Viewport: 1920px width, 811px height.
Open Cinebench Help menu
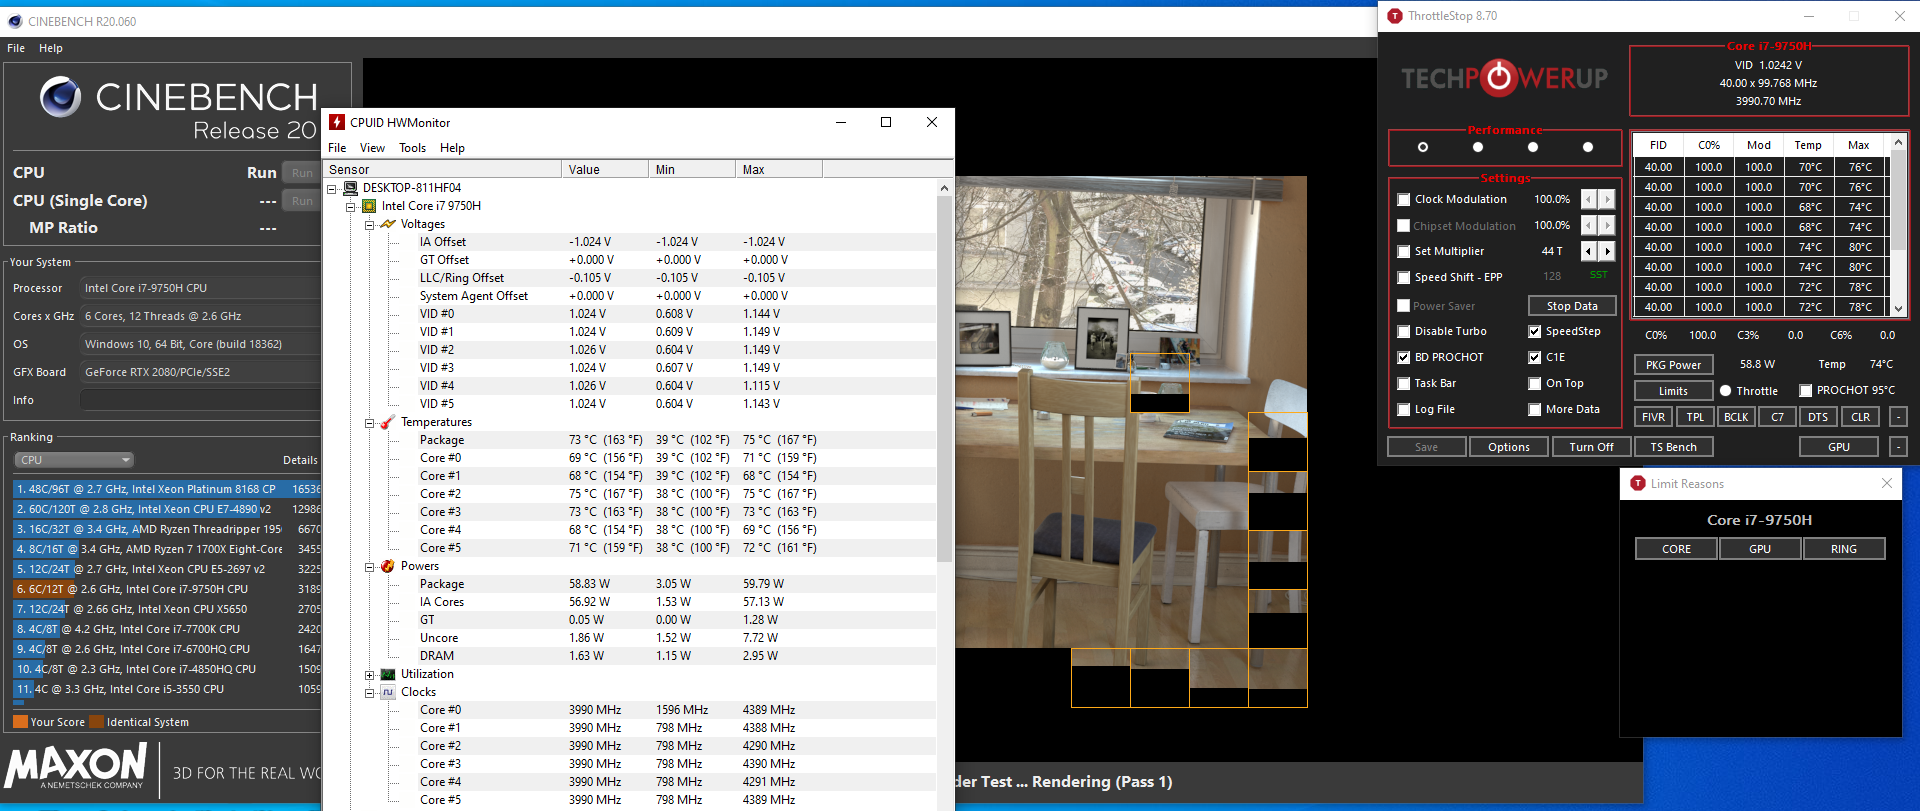point(51,48)
